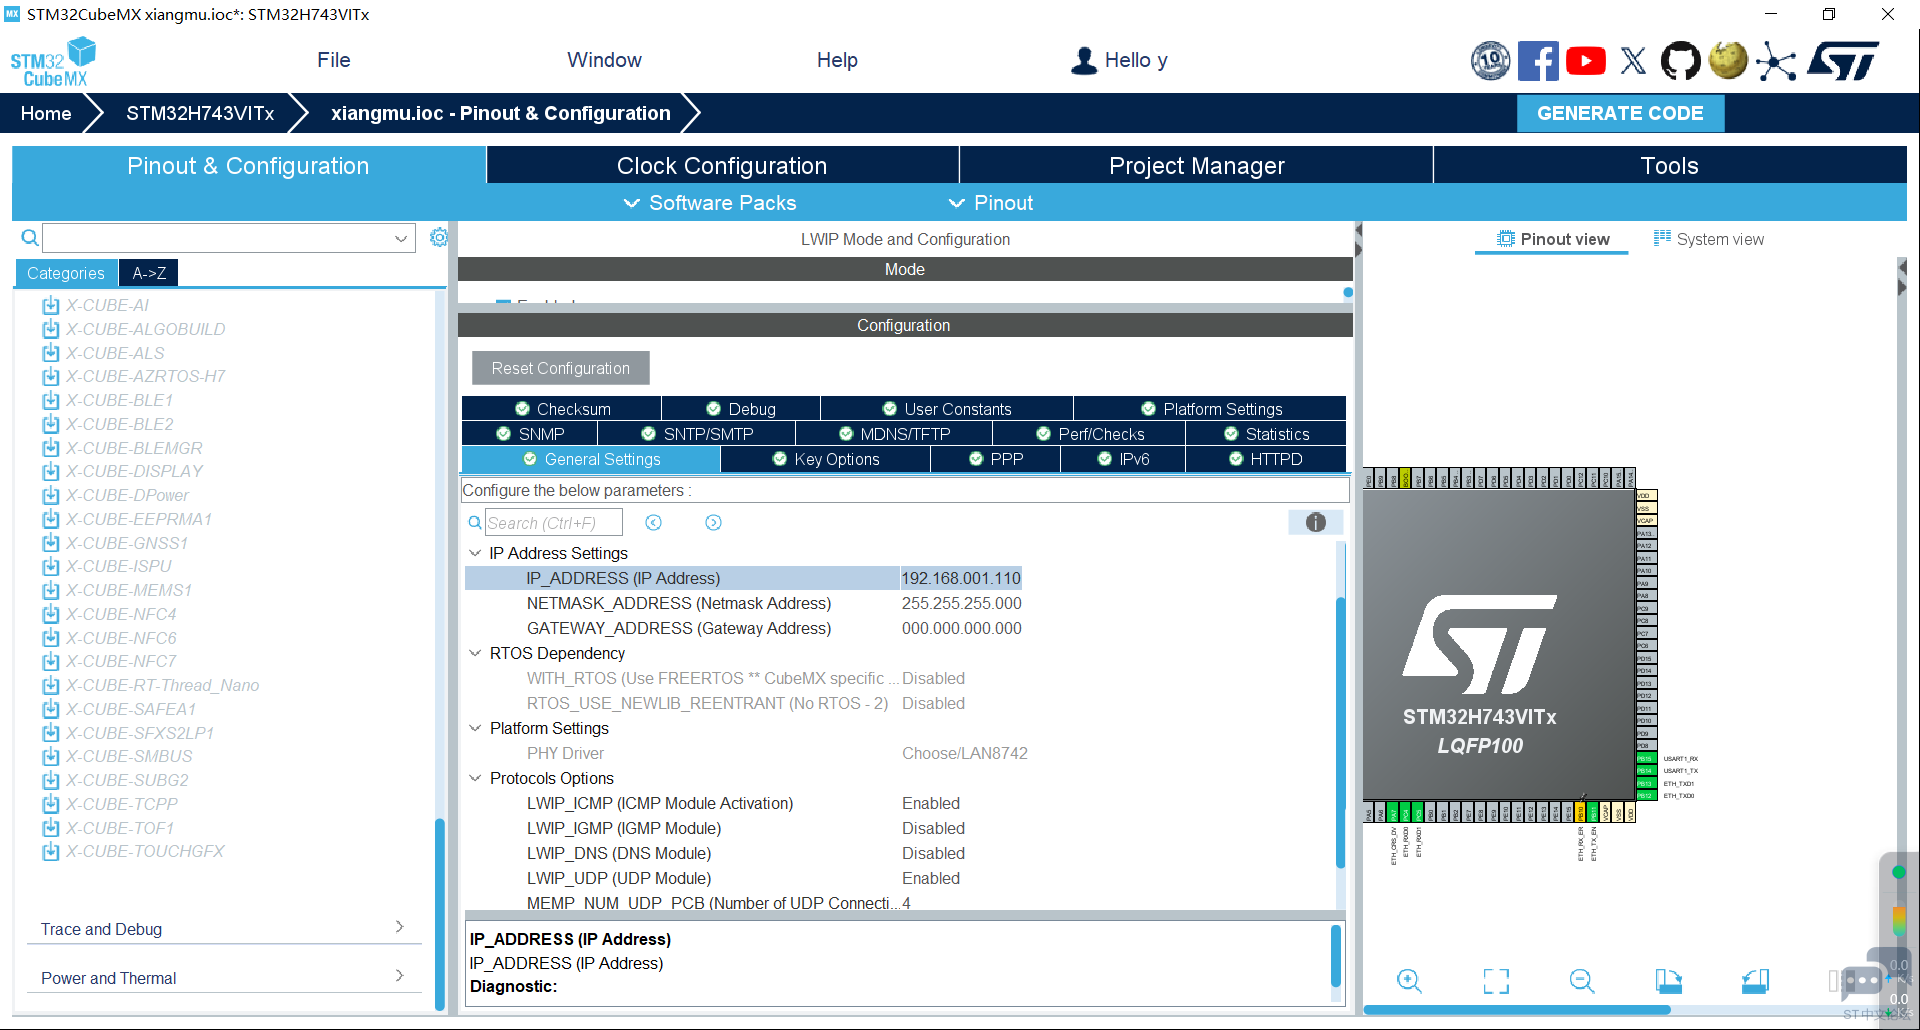Select the IP_ADDRESS value 192.168.001.110
1920x1030 pixels.
tap(961, 578)
